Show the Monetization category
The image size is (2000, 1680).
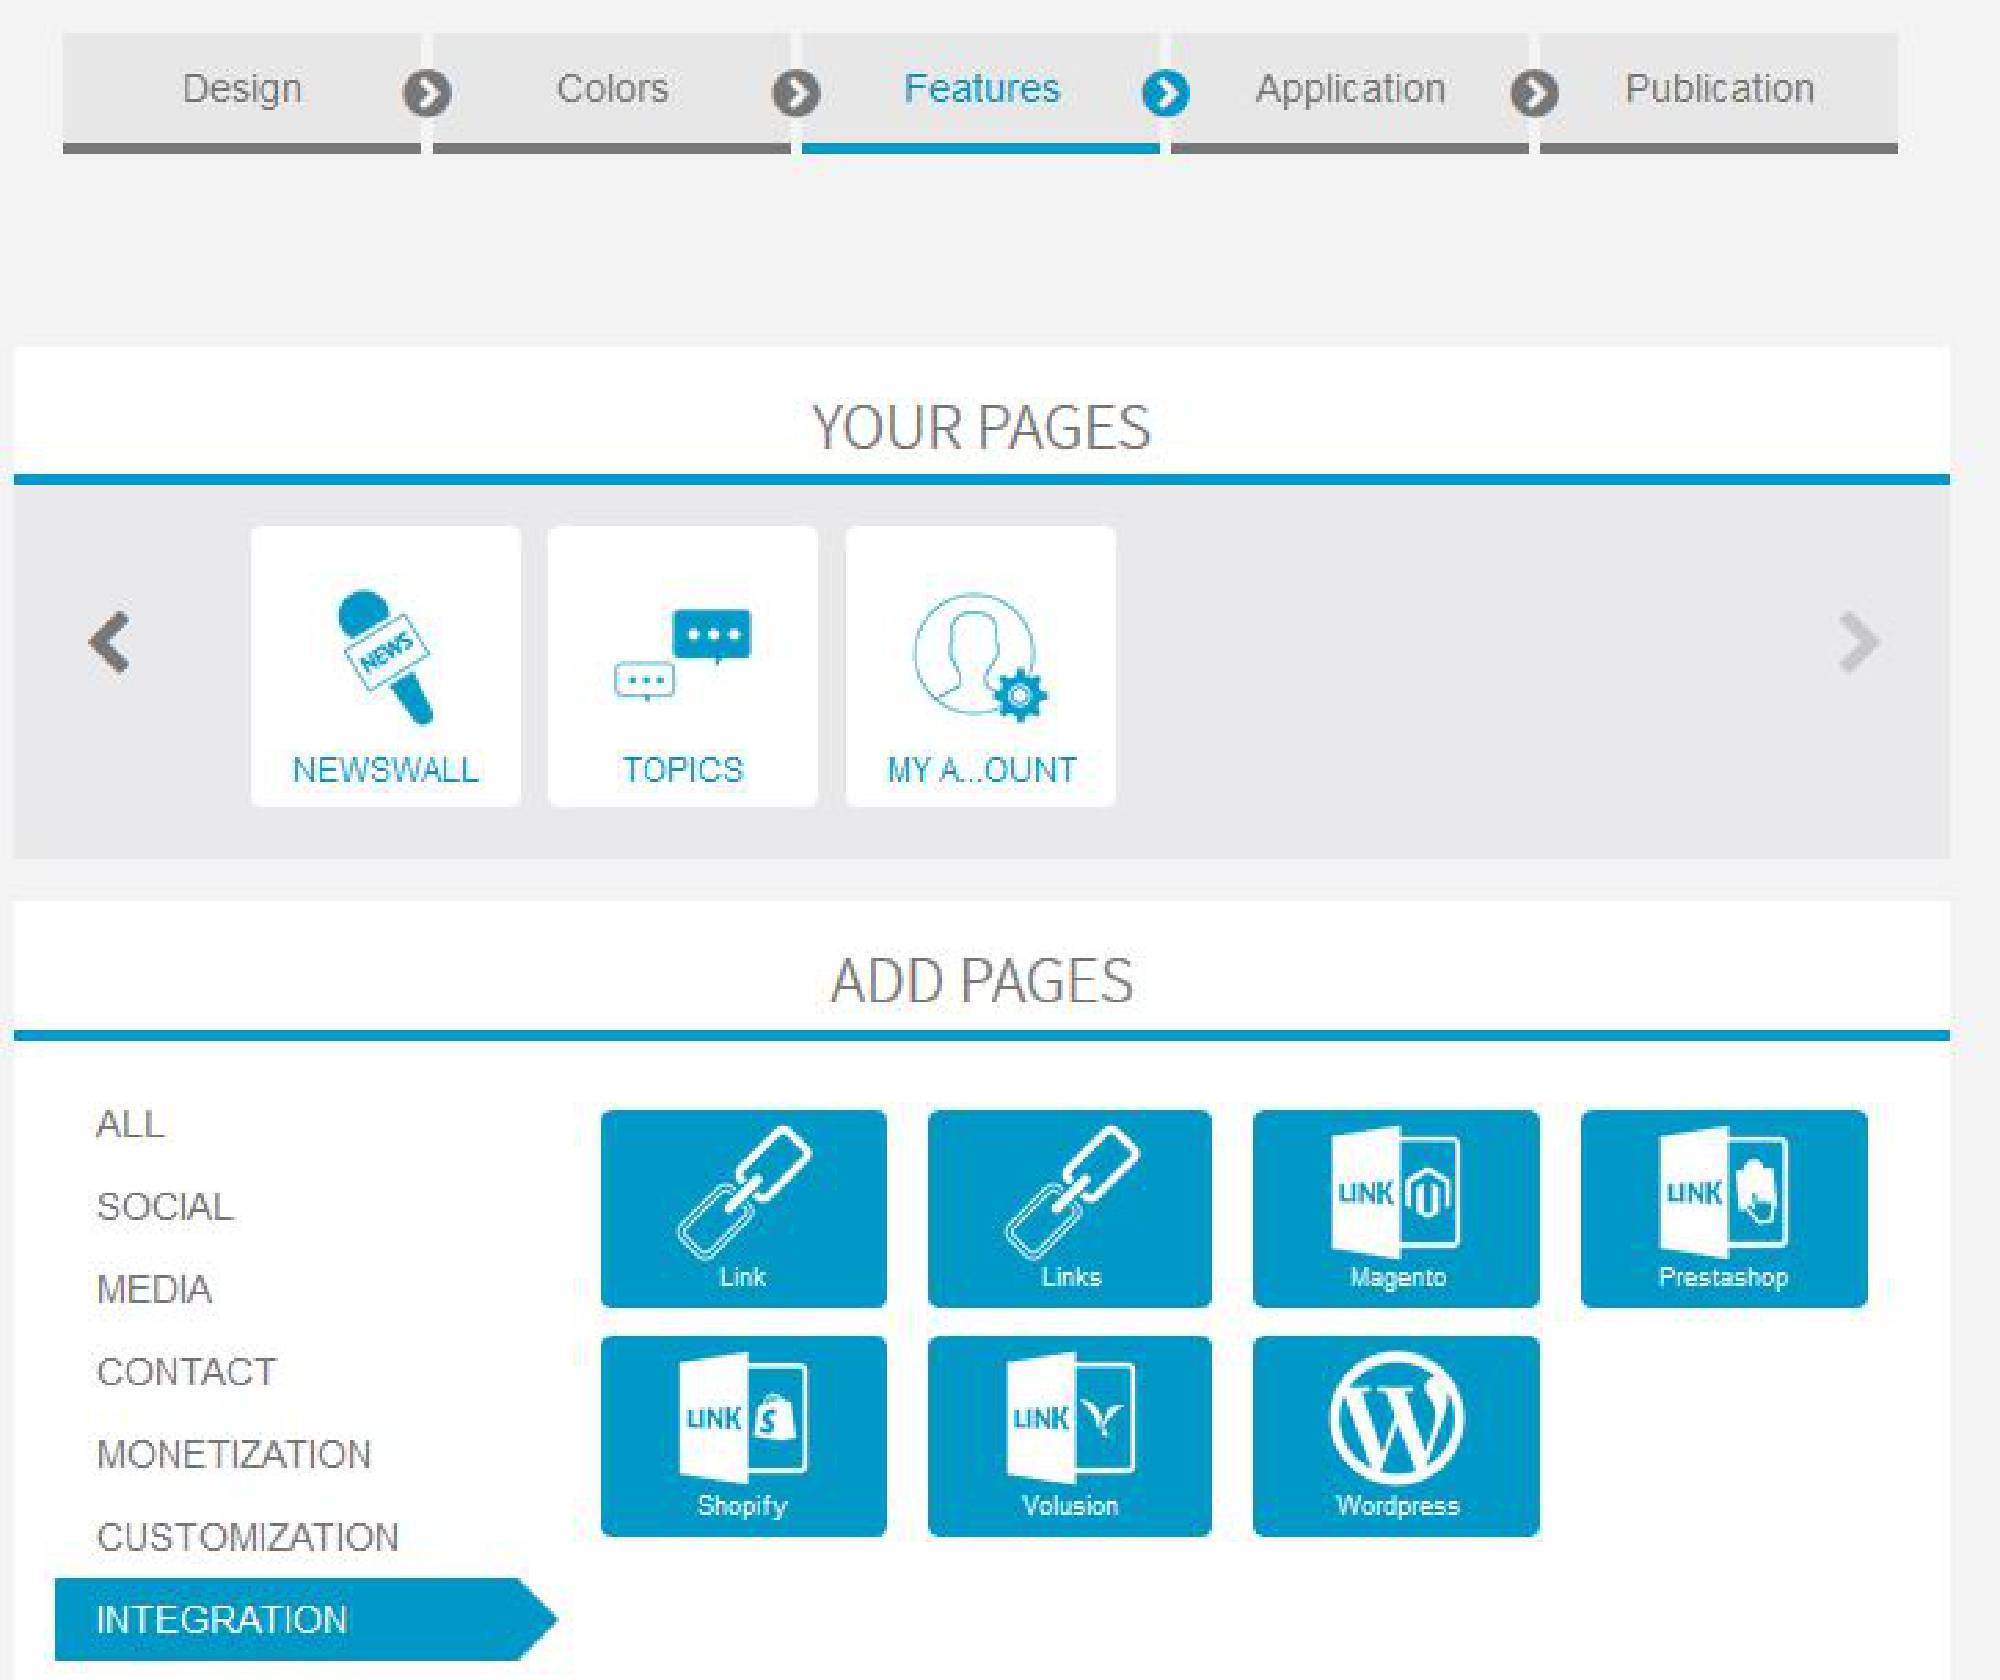[x=233, y=1454]
